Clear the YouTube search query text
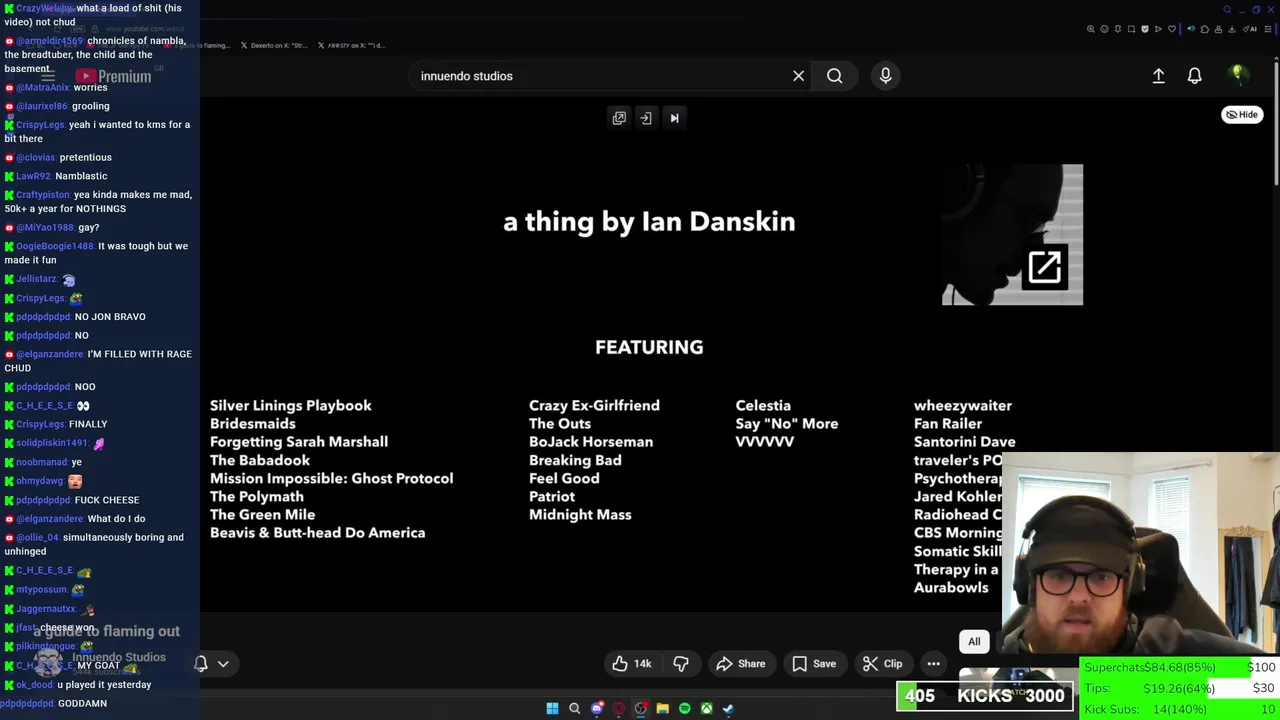This screenshot has height=720, width=1280. point(798,76)
